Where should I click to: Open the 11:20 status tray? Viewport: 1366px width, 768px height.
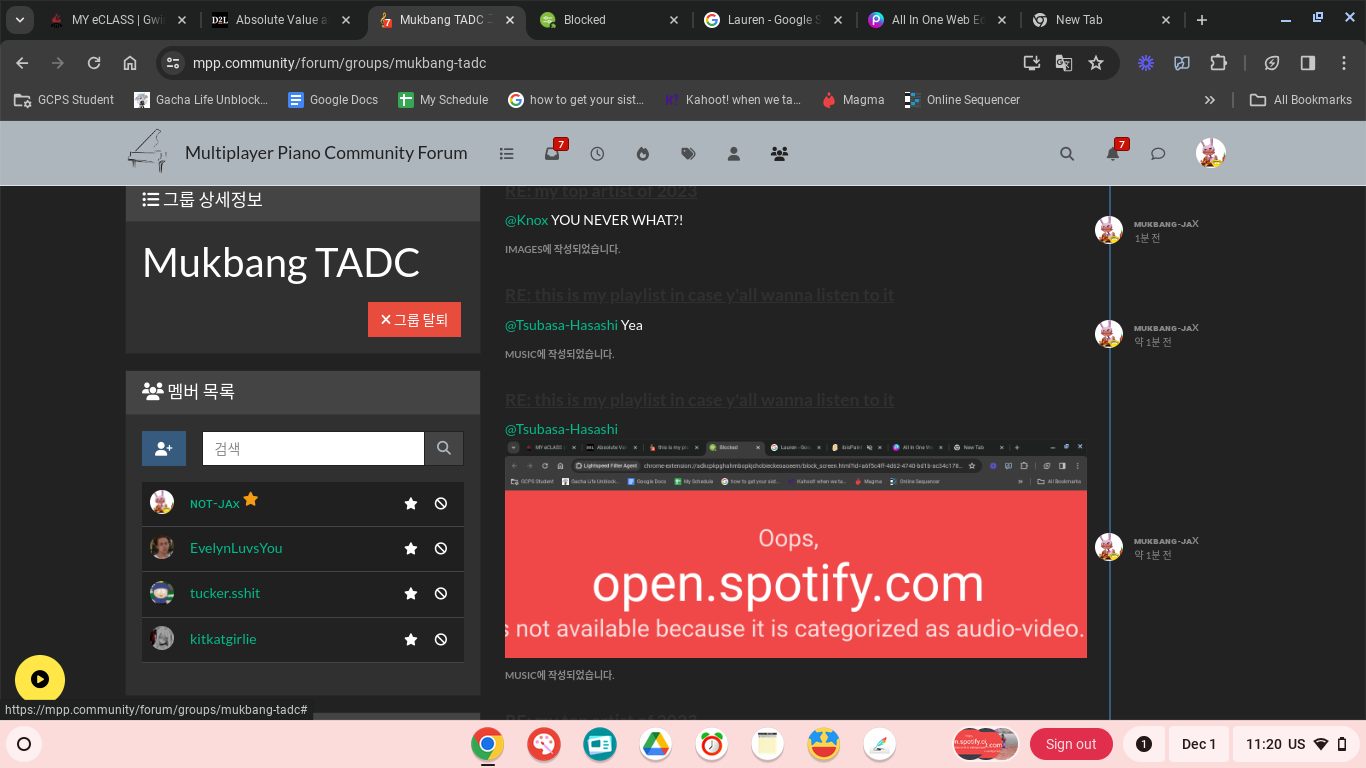1297,744
